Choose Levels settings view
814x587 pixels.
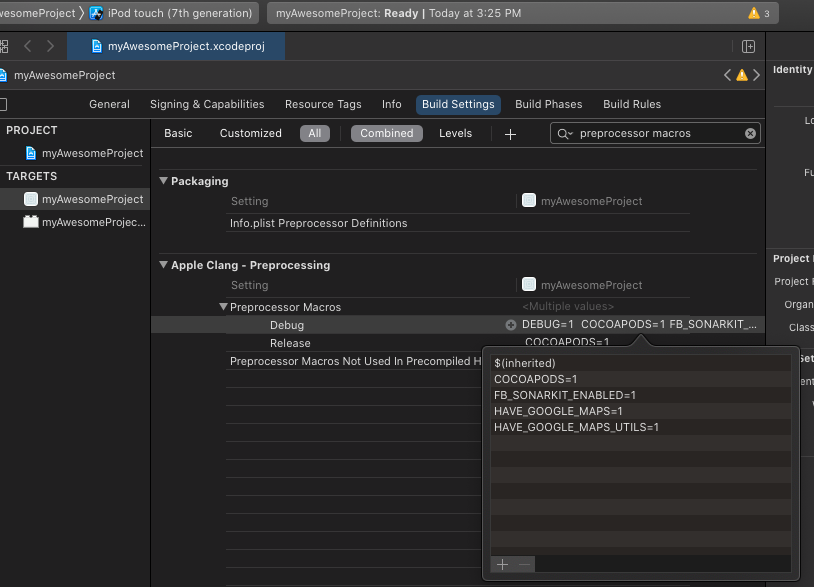pos(455,133)
